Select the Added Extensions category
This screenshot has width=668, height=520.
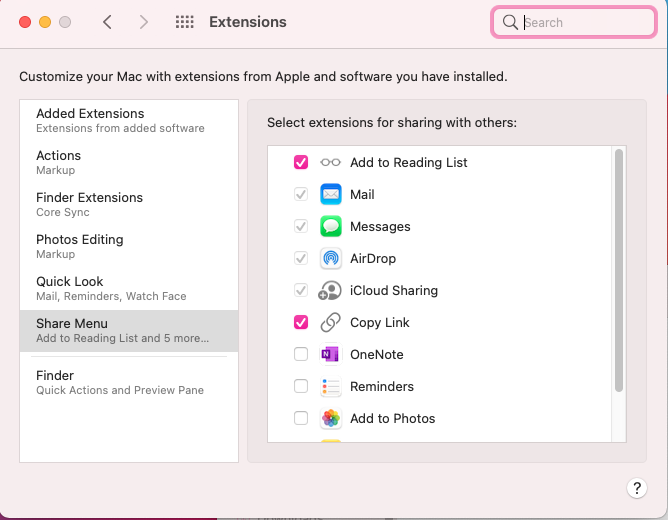pyautogui.click(x=129, y=121)
